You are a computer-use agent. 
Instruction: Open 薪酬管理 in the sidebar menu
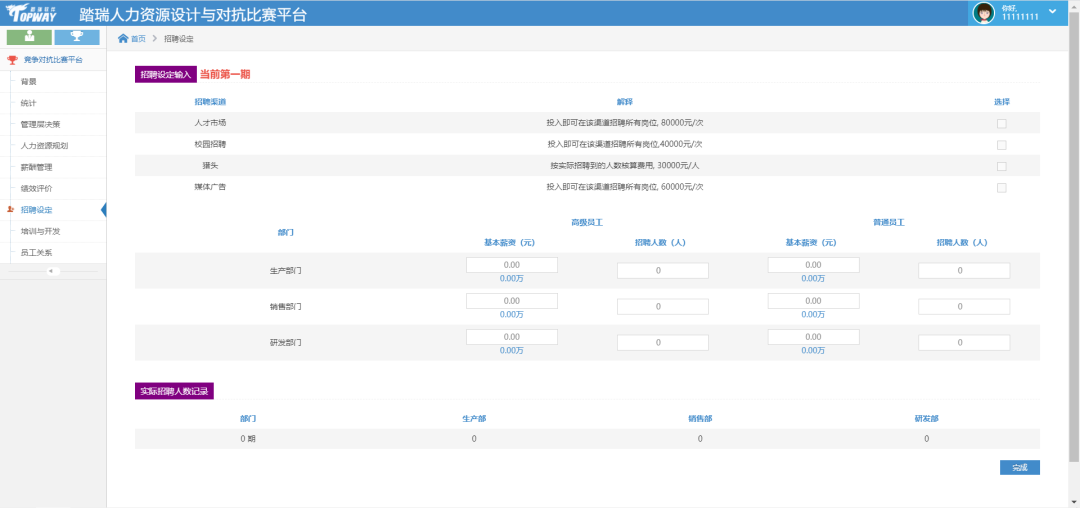pyautogui.click(x=36, y=167)
